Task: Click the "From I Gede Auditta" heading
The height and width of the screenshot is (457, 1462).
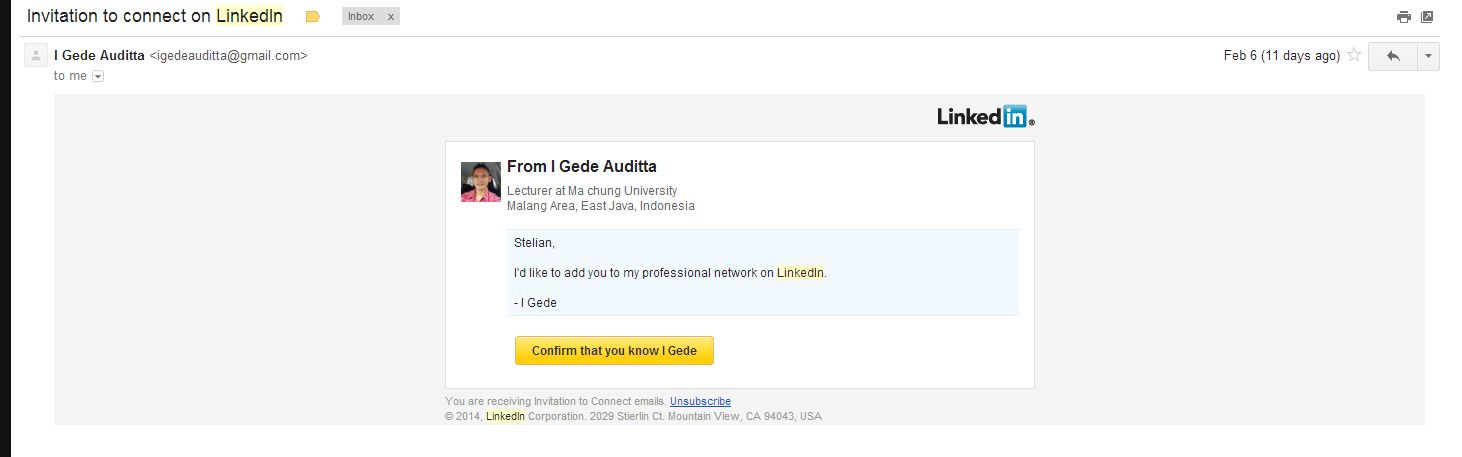Action: pos(582,167)
